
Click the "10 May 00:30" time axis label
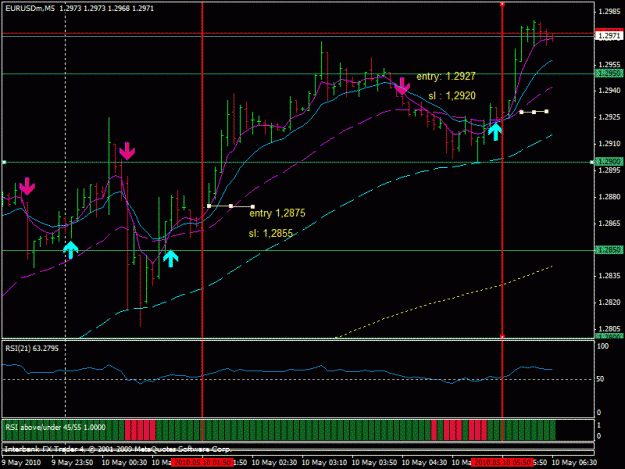click(124, 463)
